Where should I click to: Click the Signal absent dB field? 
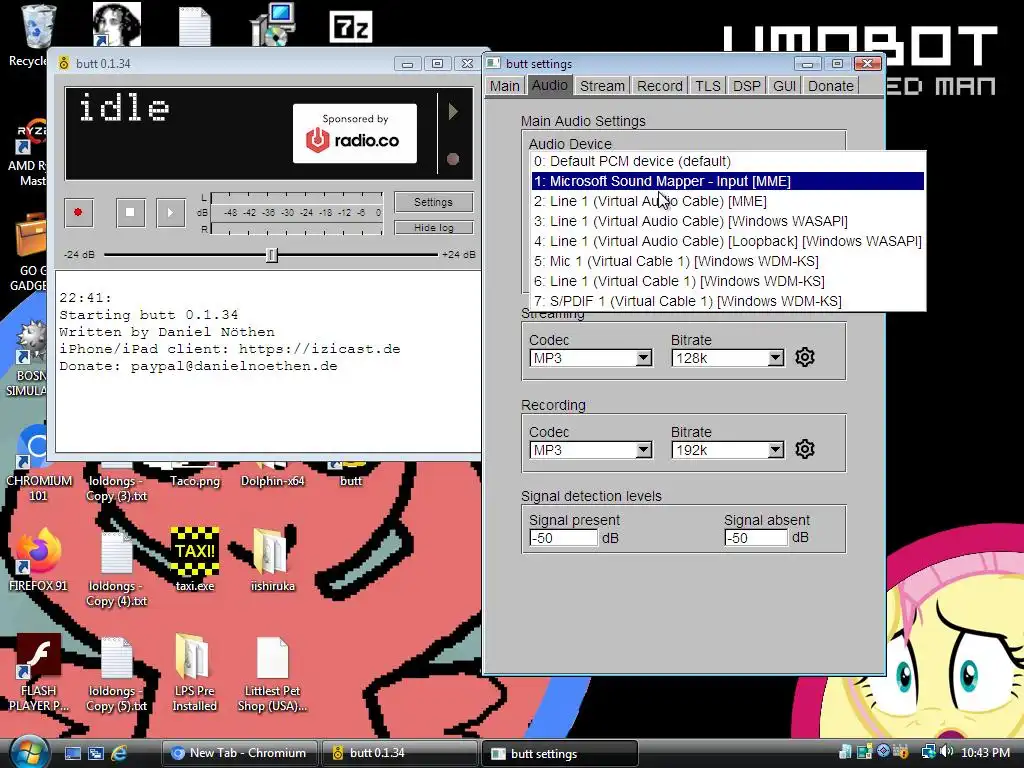[756, 538]
